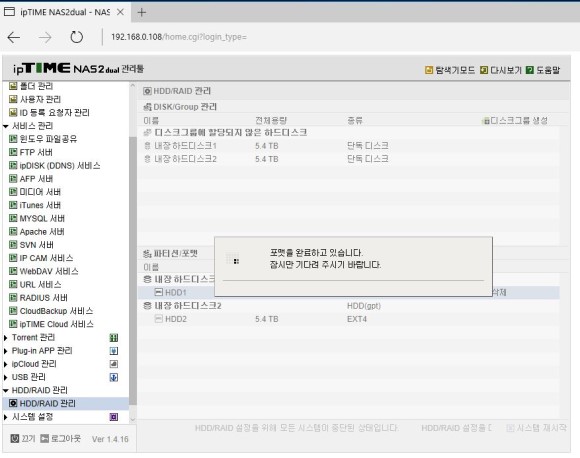Go forward in the browser

(45, 37)
